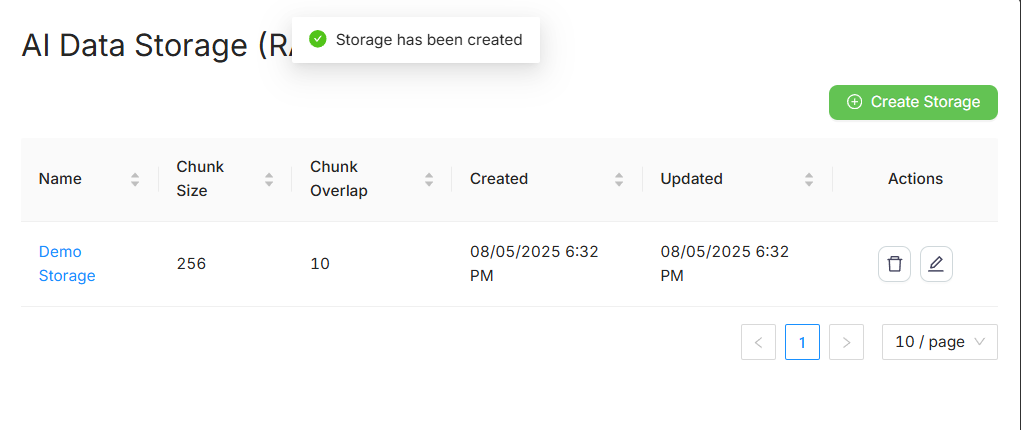Click the Storage has been created notification

pos(428,40)
